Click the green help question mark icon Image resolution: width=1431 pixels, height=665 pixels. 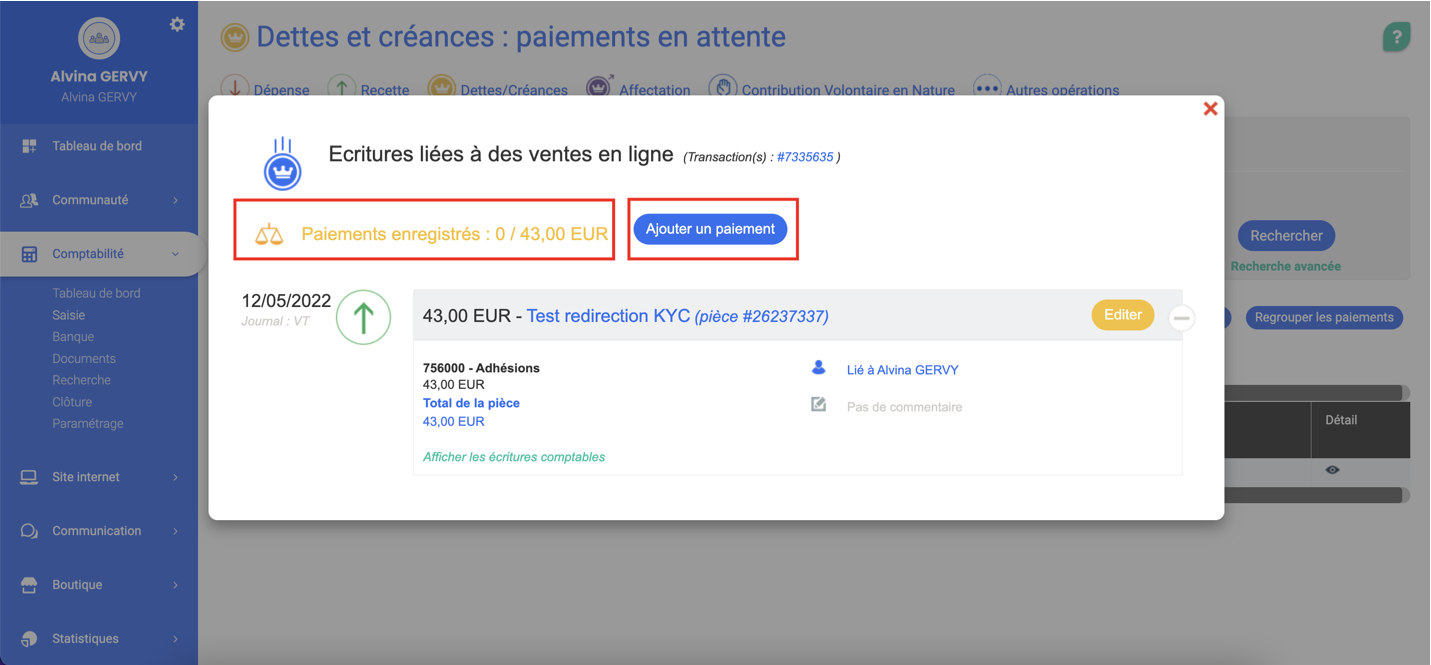click(1396, 38)
